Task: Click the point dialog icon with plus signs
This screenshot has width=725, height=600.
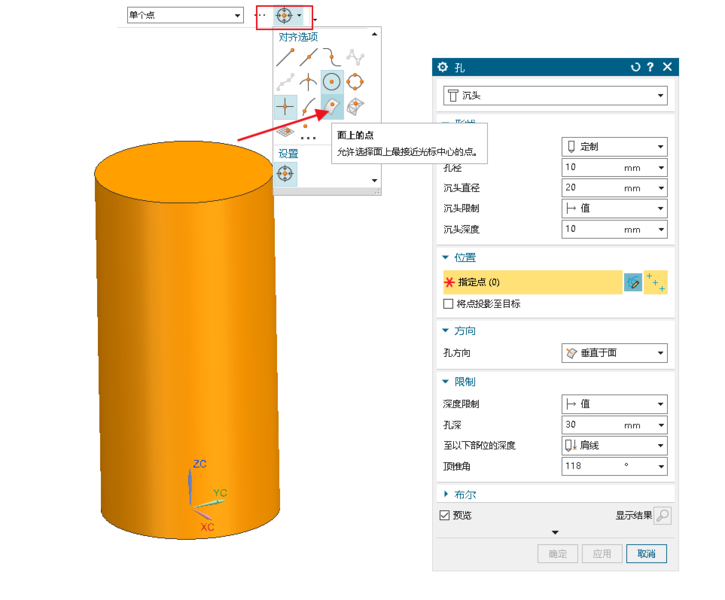Action: pyautogui.click(x=656, y=283)
